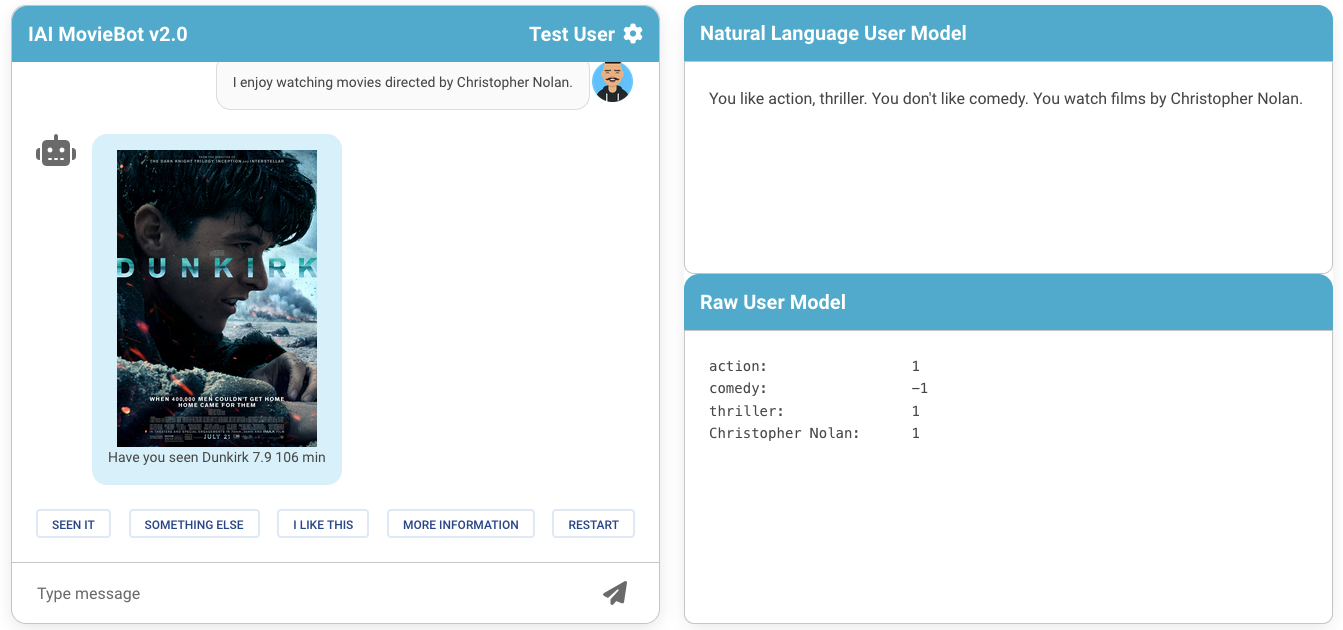Open settings via the gear icon
1343x630 pixels.
pyautogui.click(x=633, y=34)
